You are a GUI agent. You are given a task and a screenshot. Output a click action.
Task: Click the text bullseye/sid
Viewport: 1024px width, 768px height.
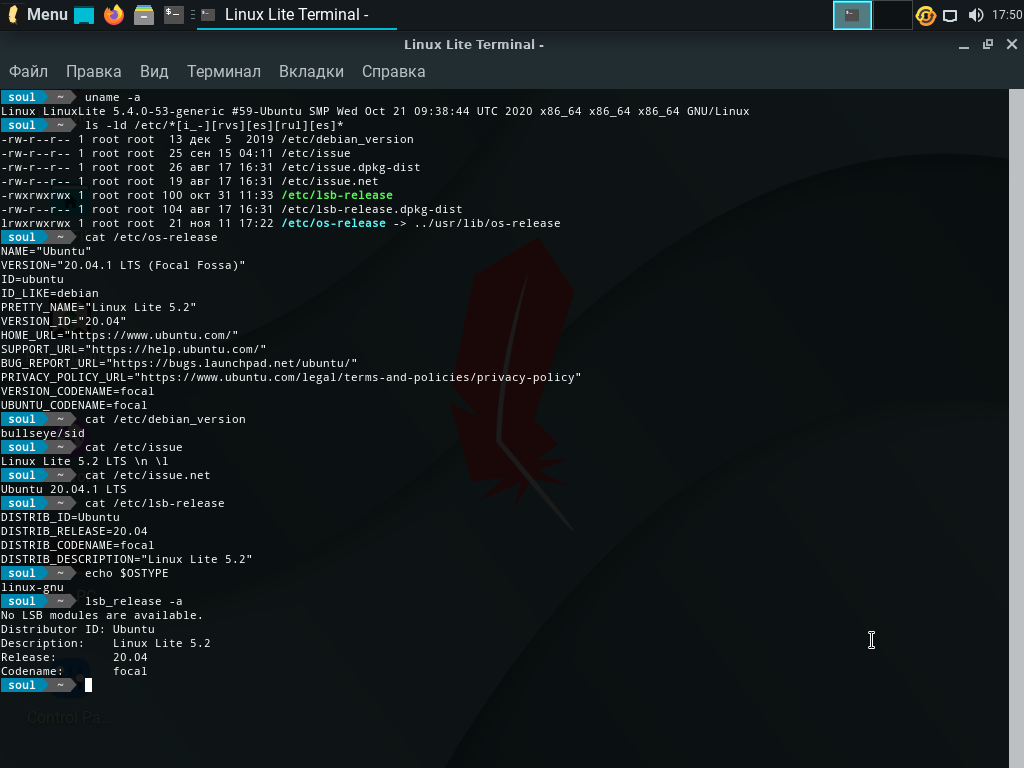pyautogui.click(x=42, y=434)
